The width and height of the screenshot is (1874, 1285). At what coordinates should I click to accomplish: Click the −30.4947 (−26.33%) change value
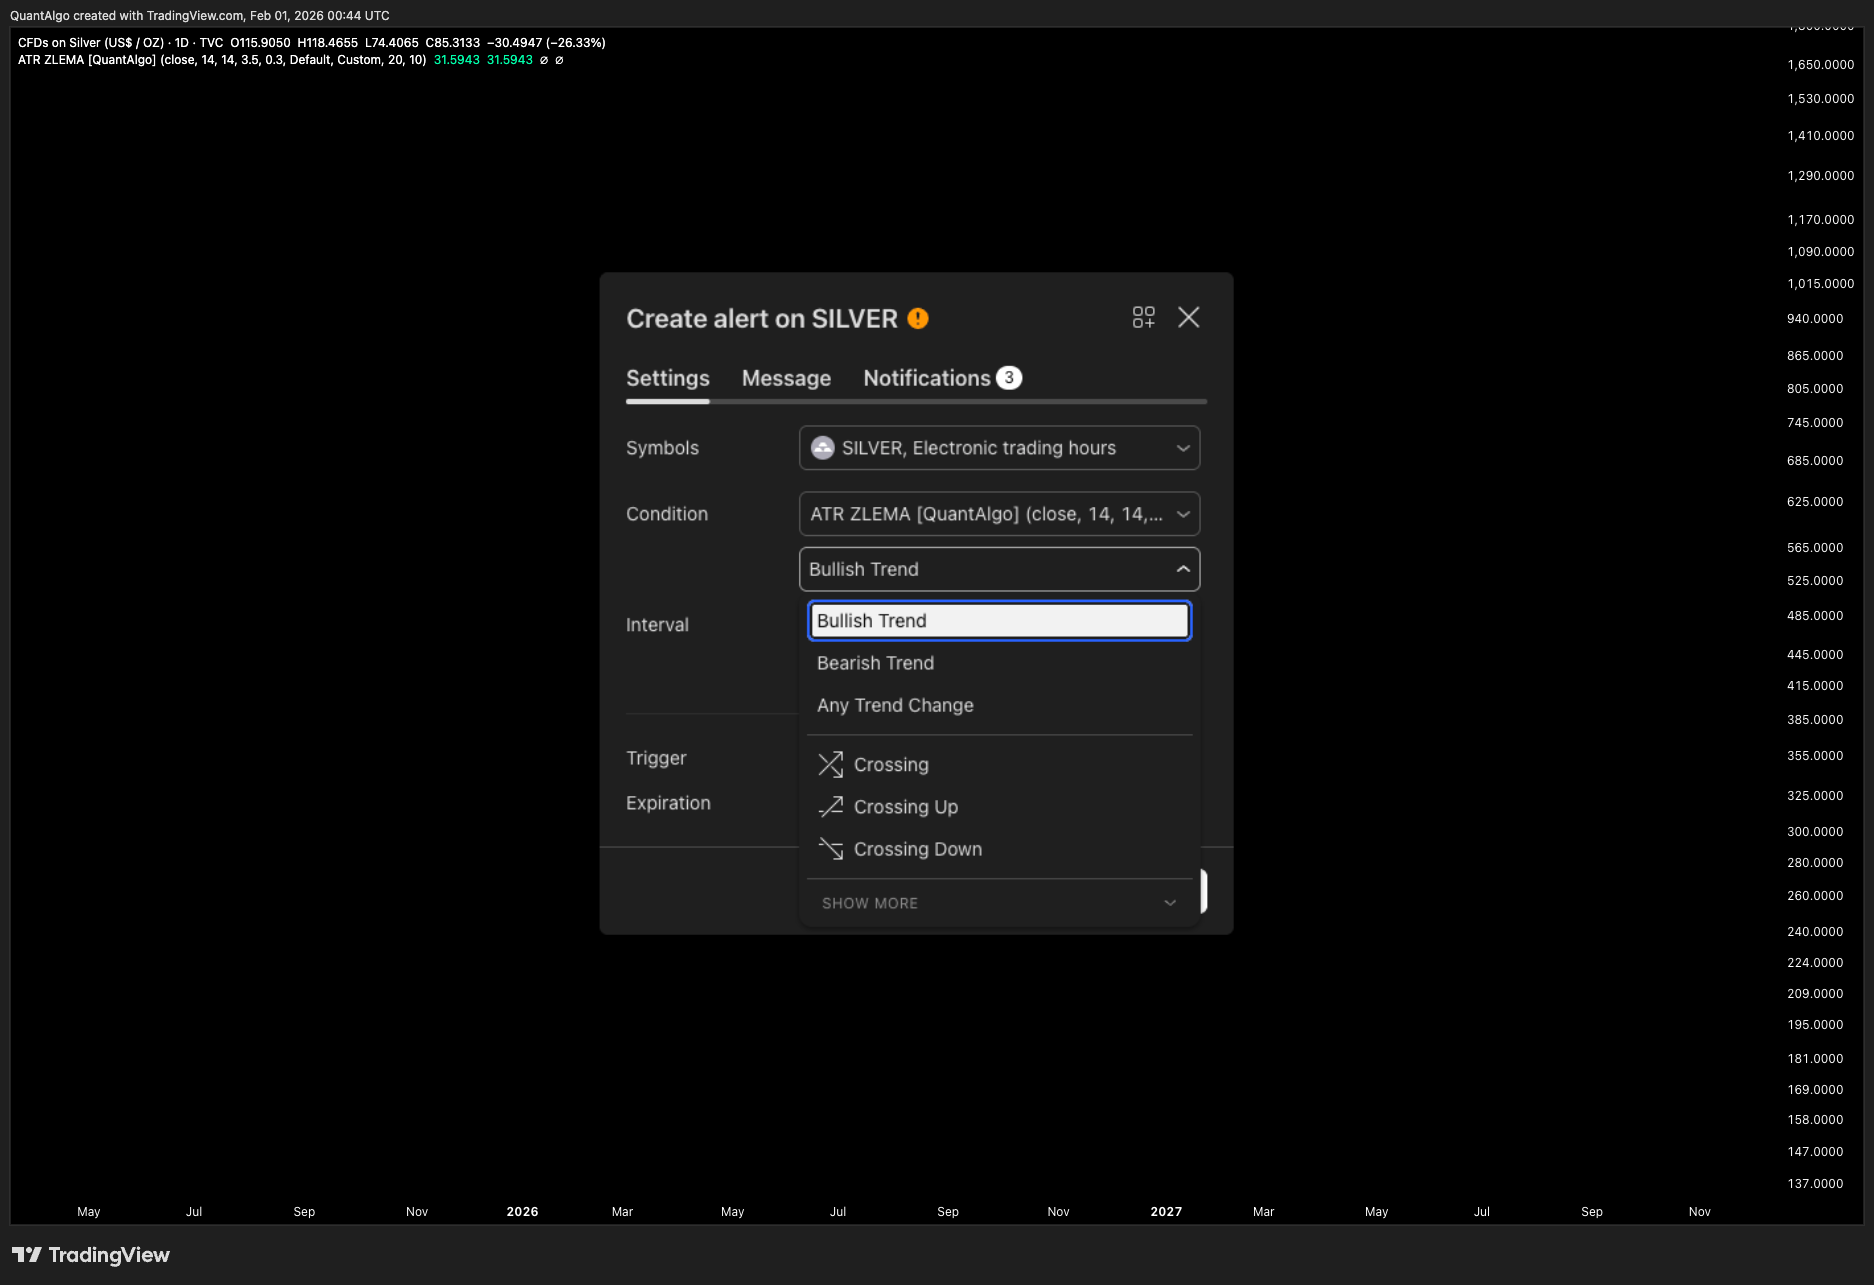click(x=546, y=43)
